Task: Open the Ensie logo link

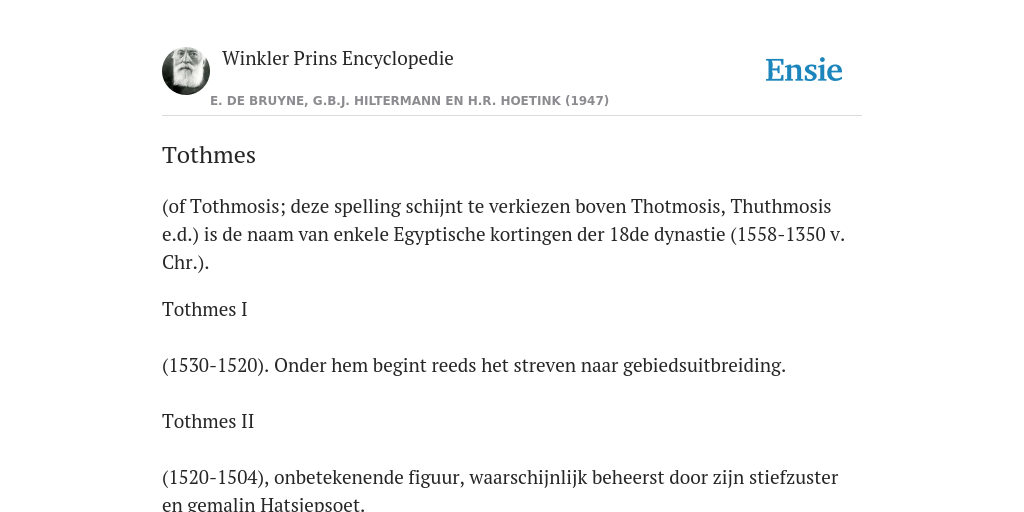Action: pos(804,70)
